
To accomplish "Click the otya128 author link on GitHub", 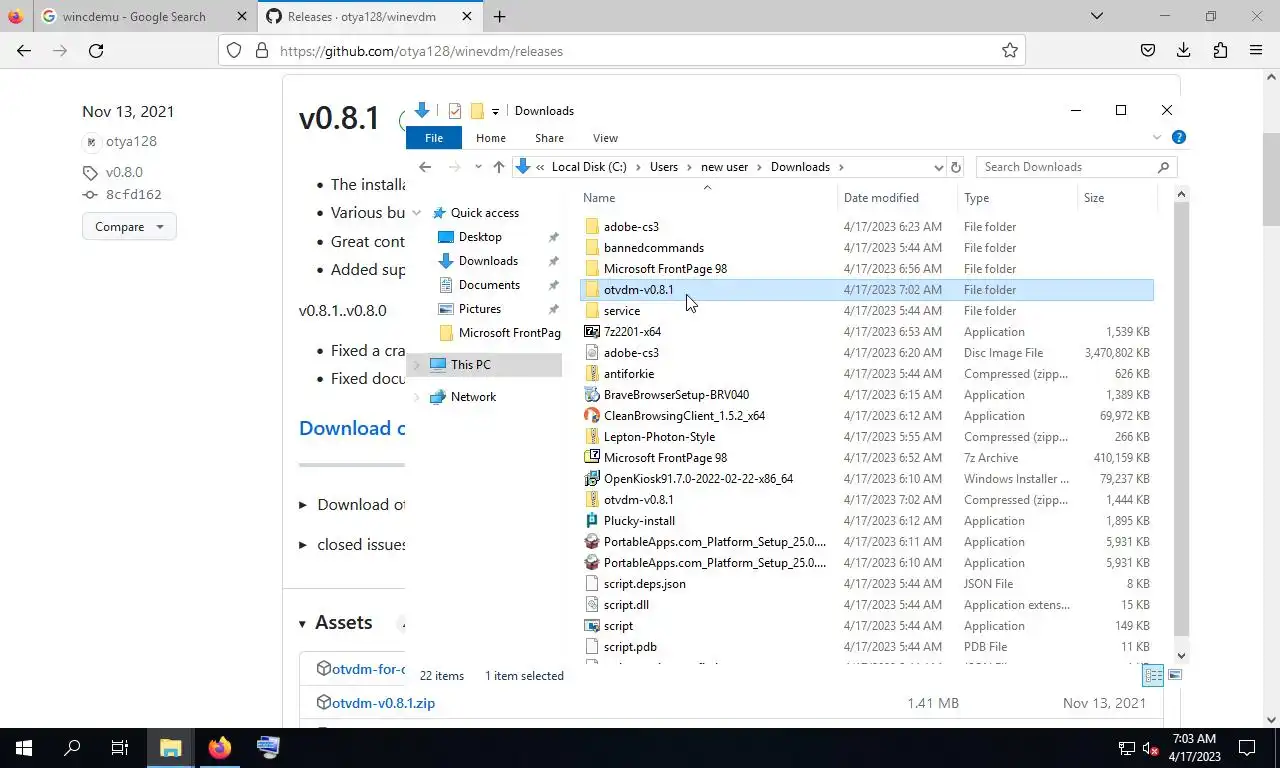I will 131,141.
